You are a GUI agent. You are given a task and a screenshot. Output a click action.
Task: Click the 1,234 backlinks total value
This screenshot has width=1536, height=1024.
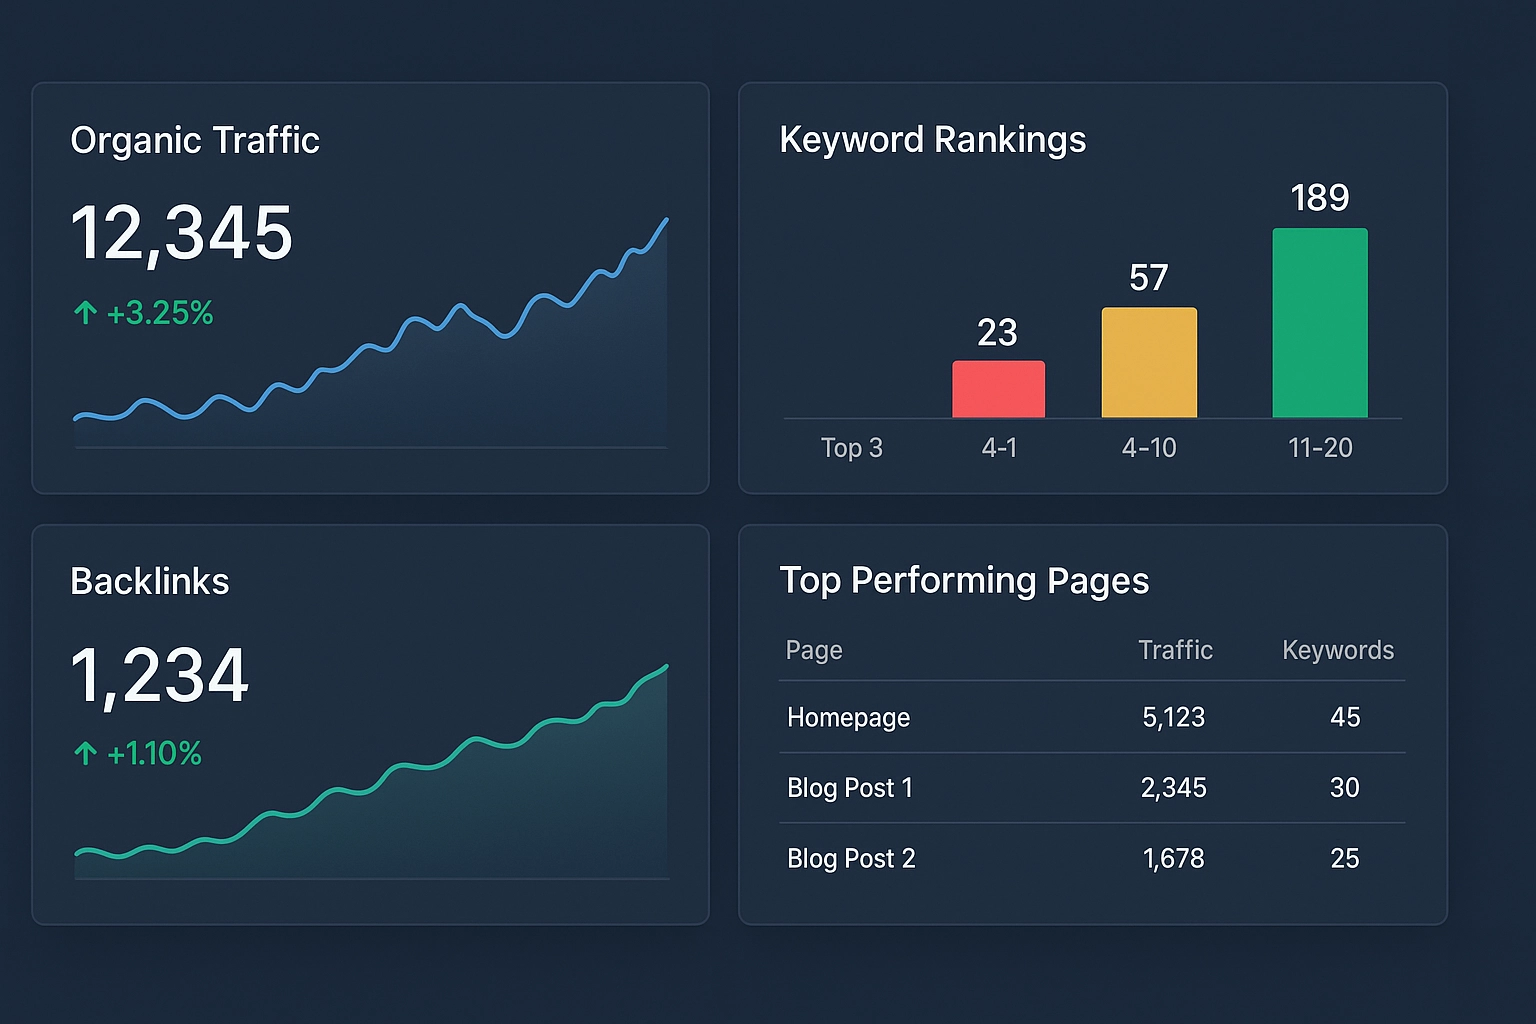(x=159, y=676)
